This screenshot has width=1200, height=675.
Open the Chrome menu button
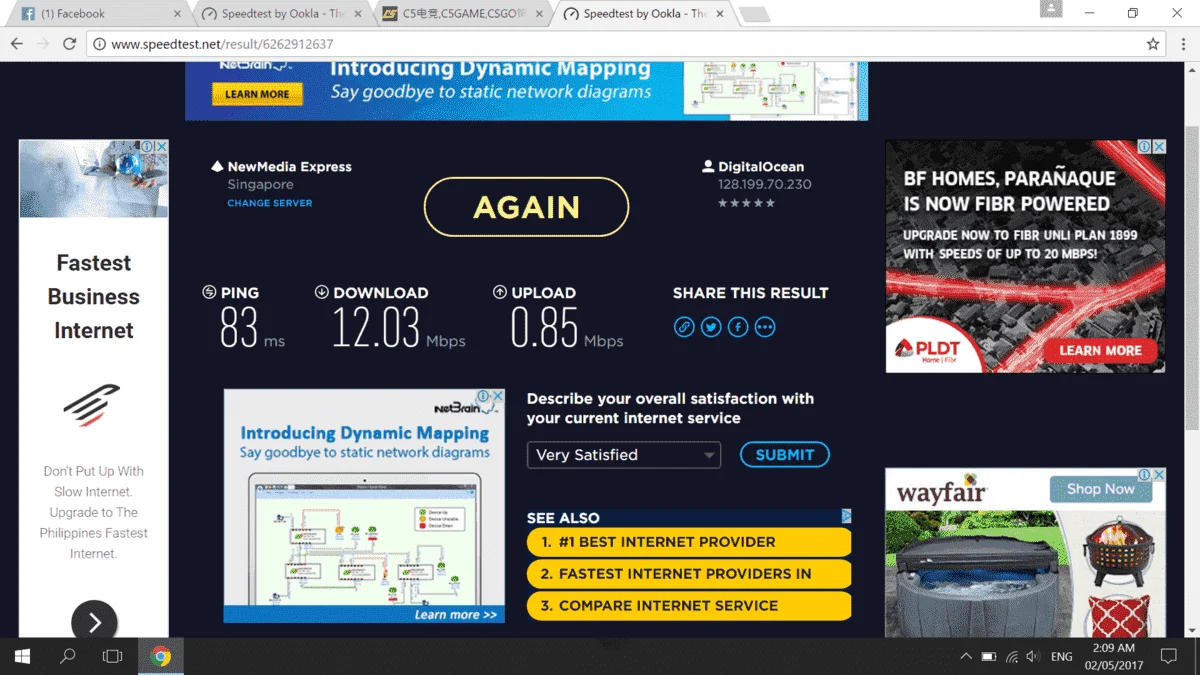(1182, 44)
